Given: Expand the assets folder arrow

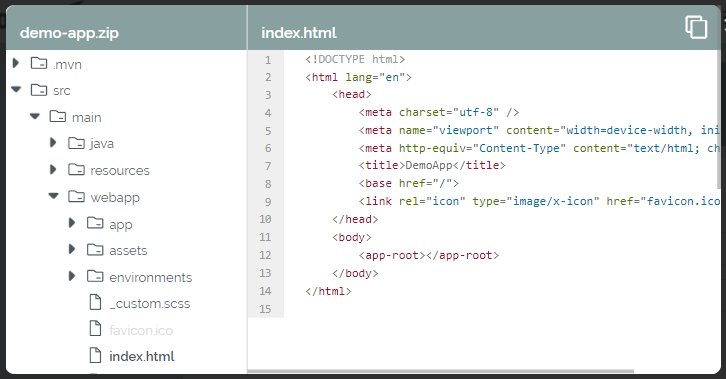Looking at the screenshot, I should point(72,249).
